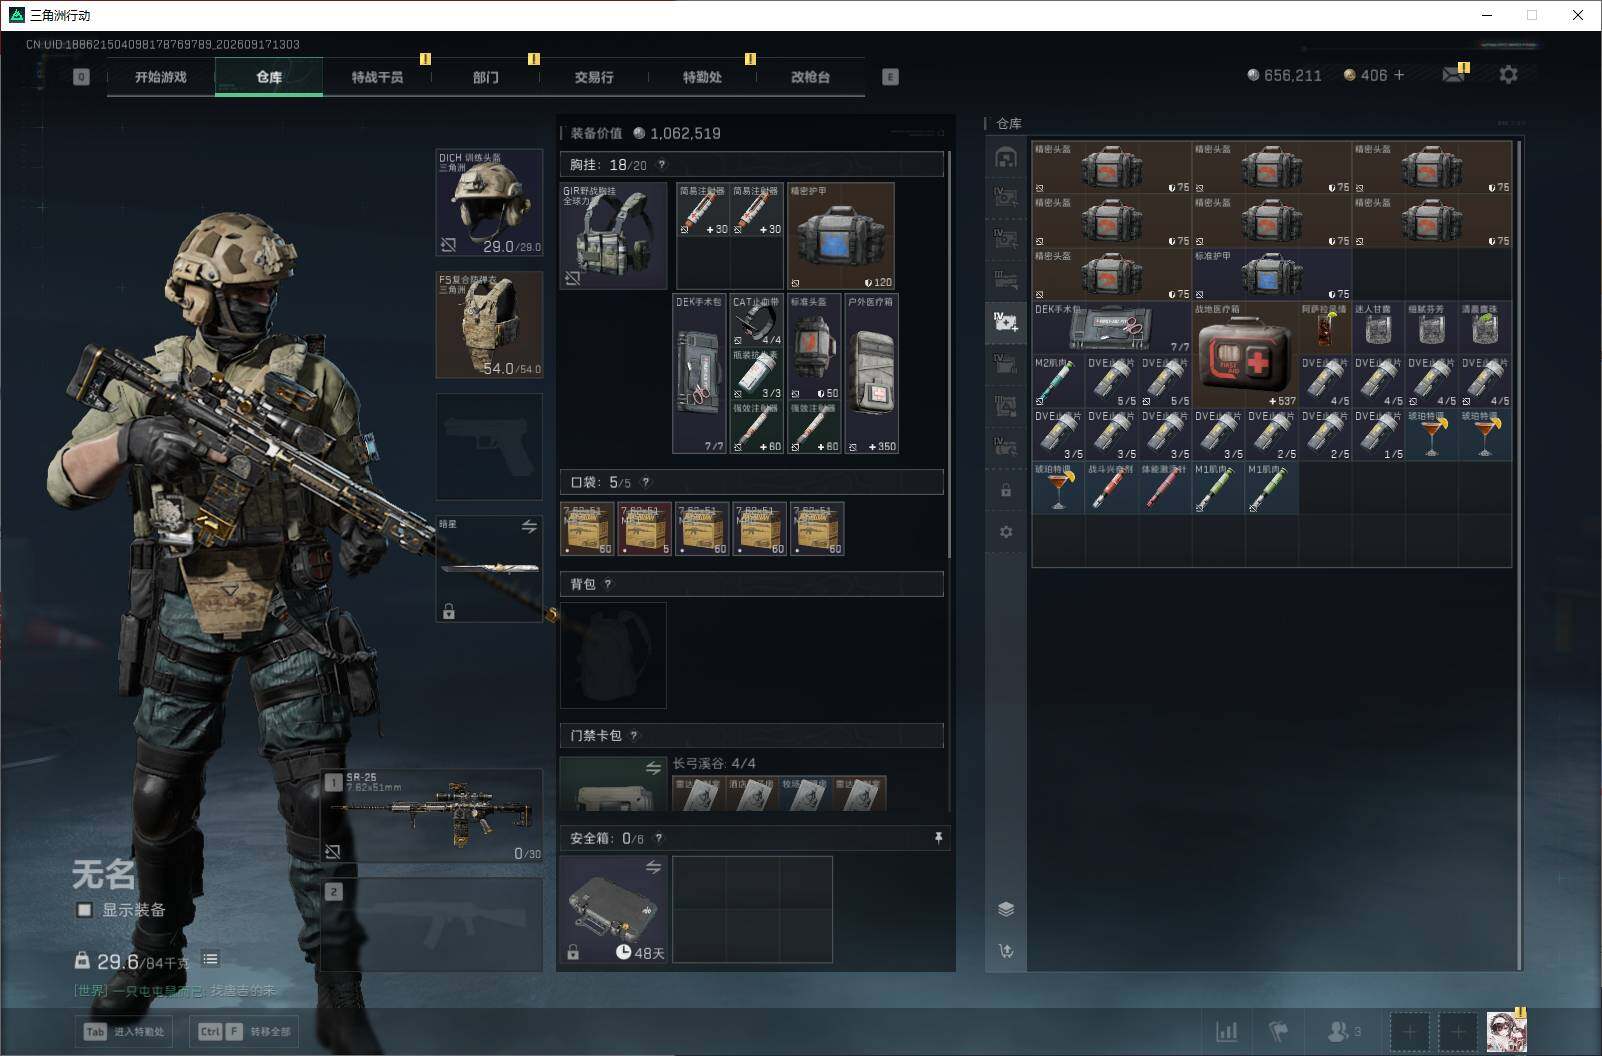Click the swap icon on the keycard case
This screenshot has height=1056, width=1602.
pos(653,768)
